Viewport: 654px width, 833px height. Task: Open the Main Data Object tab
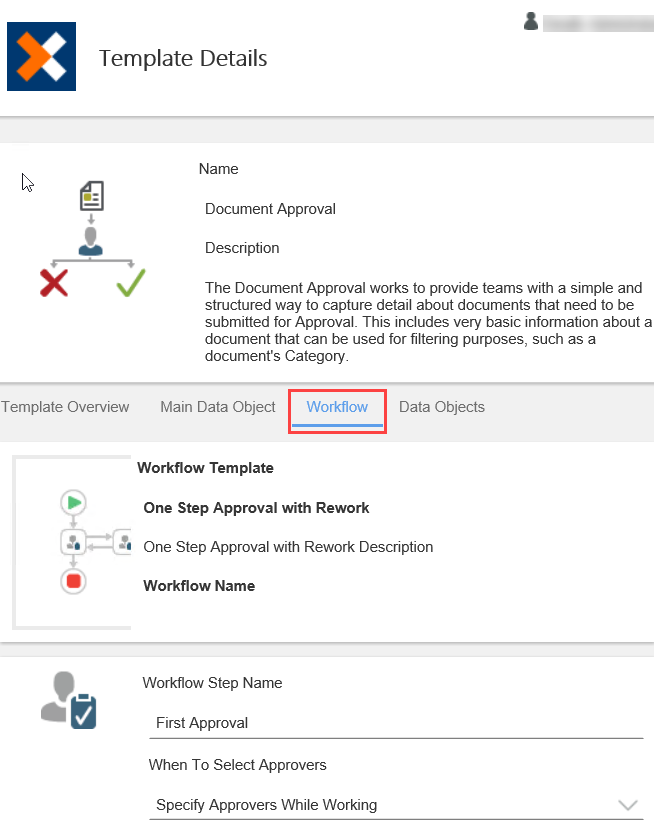[217, 407]
